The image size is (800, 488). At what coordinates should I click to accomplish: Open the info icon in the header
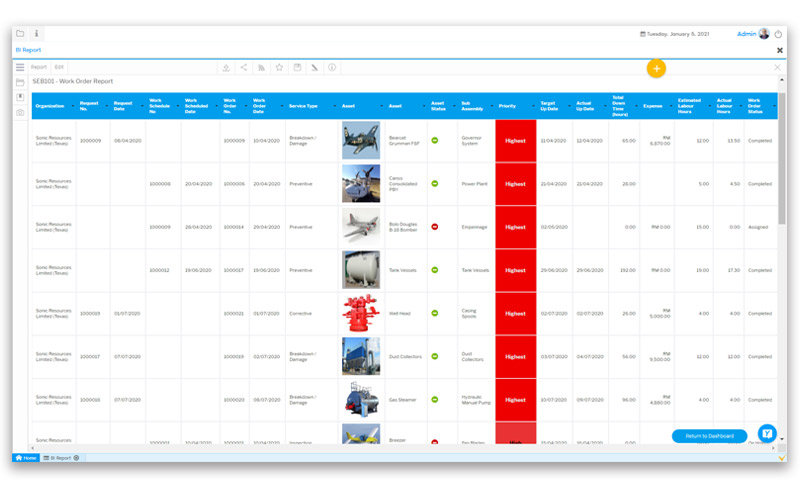coord(37,33)
